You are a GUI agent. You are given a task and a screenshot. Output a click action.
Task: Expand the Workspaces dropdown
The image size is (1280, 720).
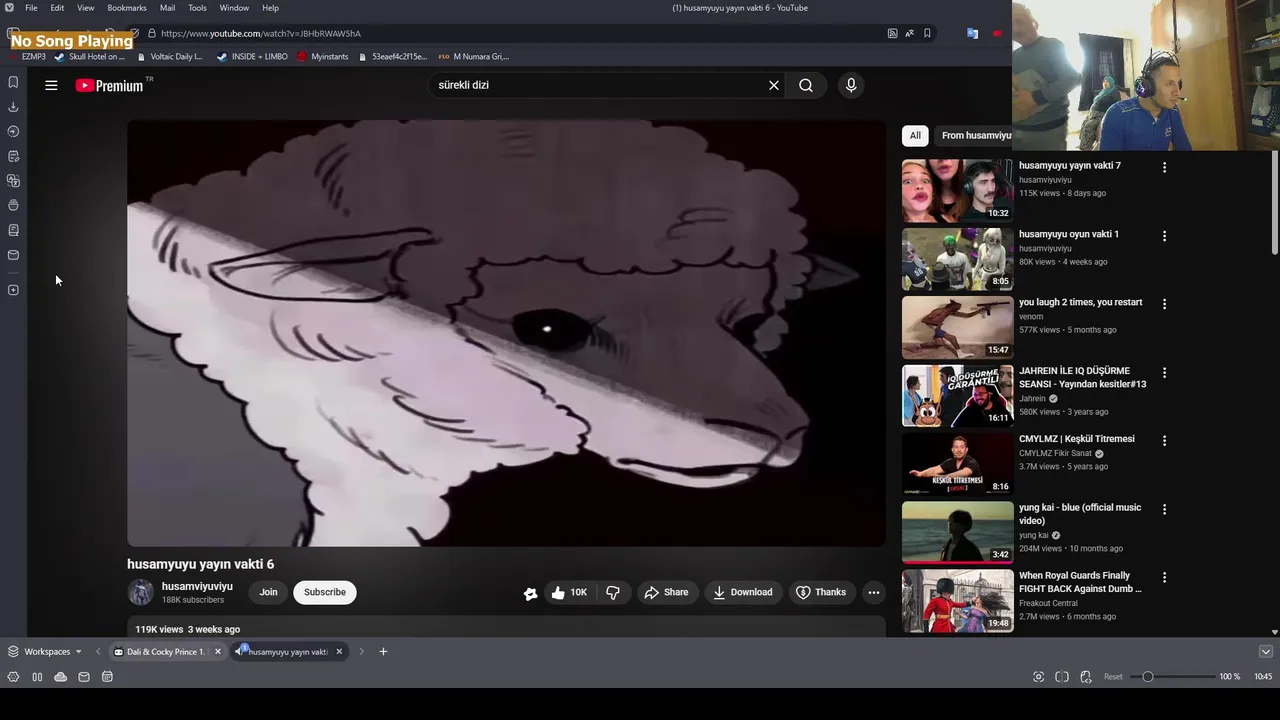pos(45,652)
